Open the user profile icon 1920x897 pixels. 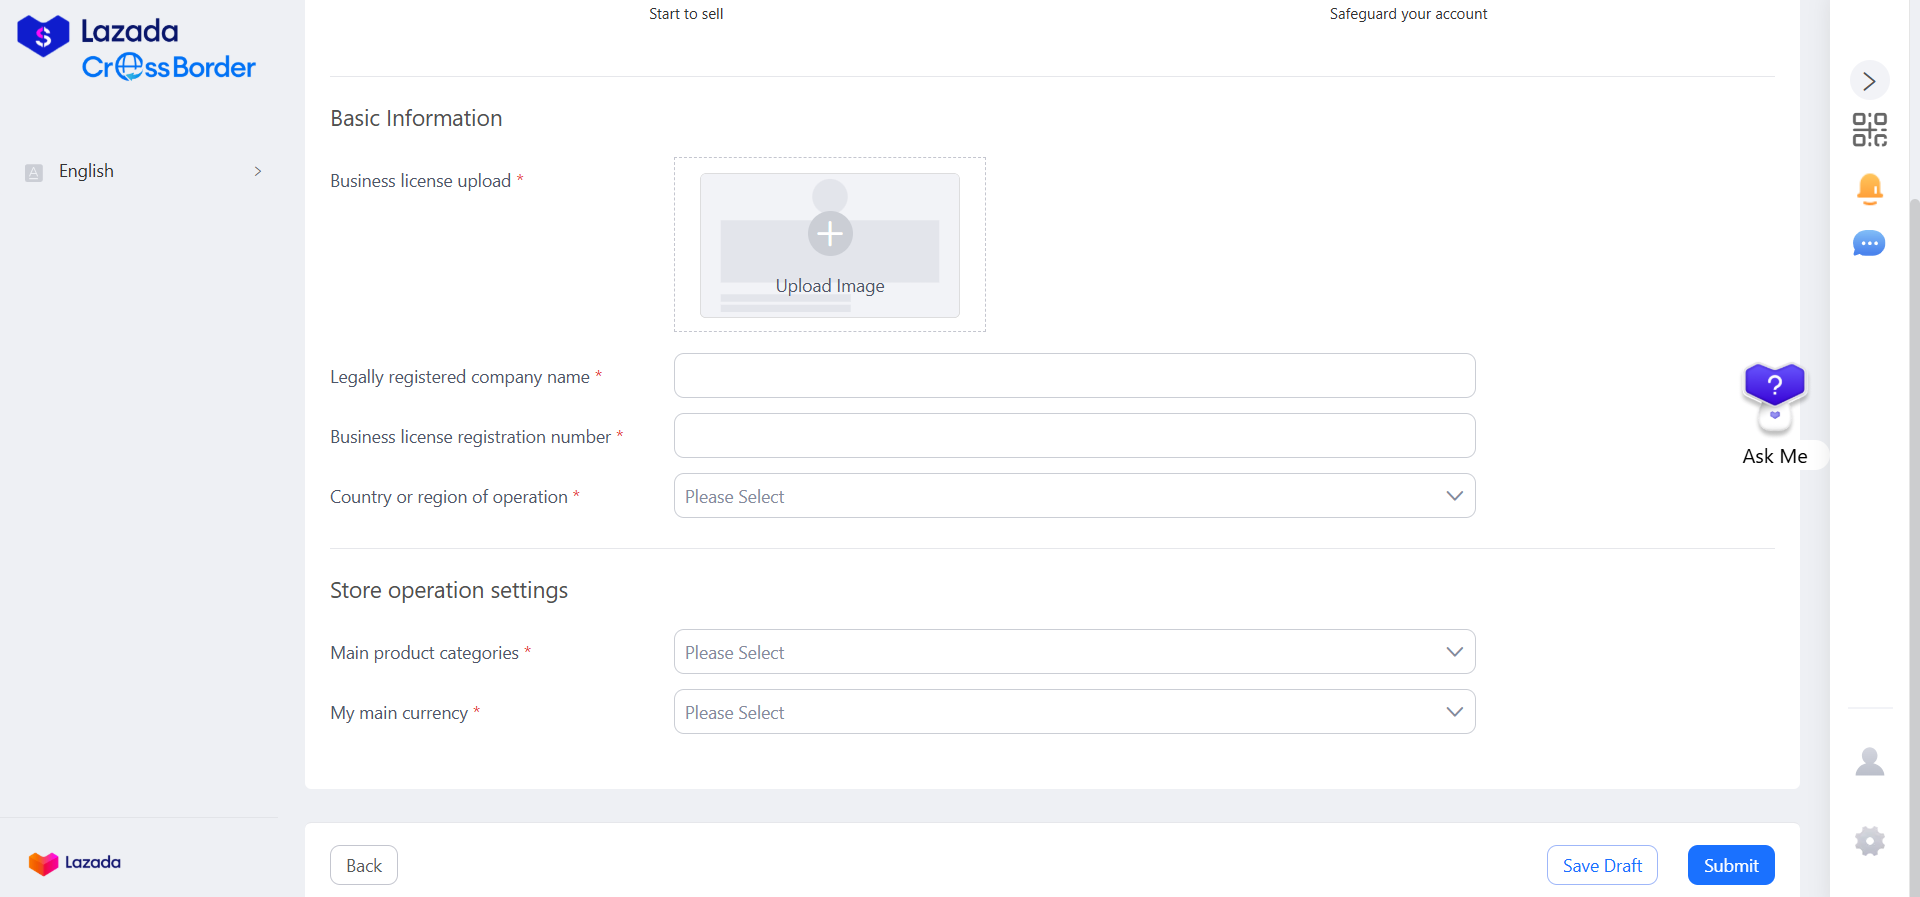[x=1869, y=762]
